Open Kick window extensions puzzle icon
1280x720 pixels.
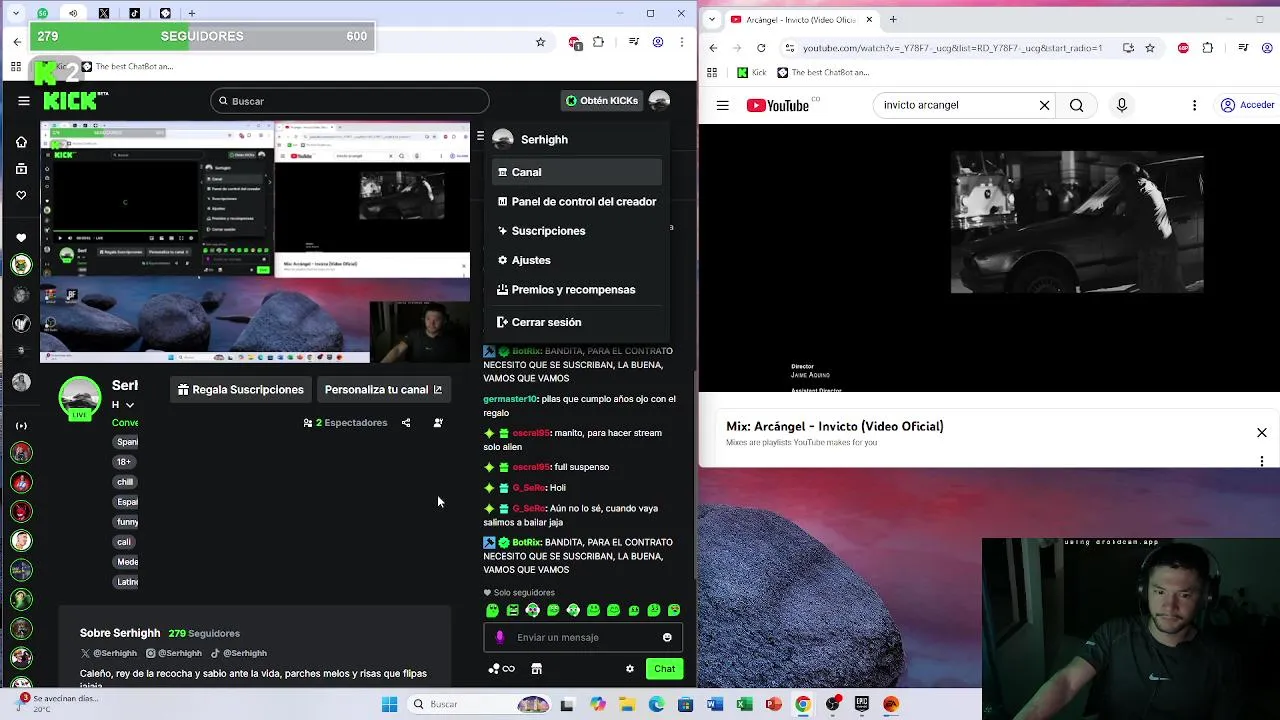(599, 42)
